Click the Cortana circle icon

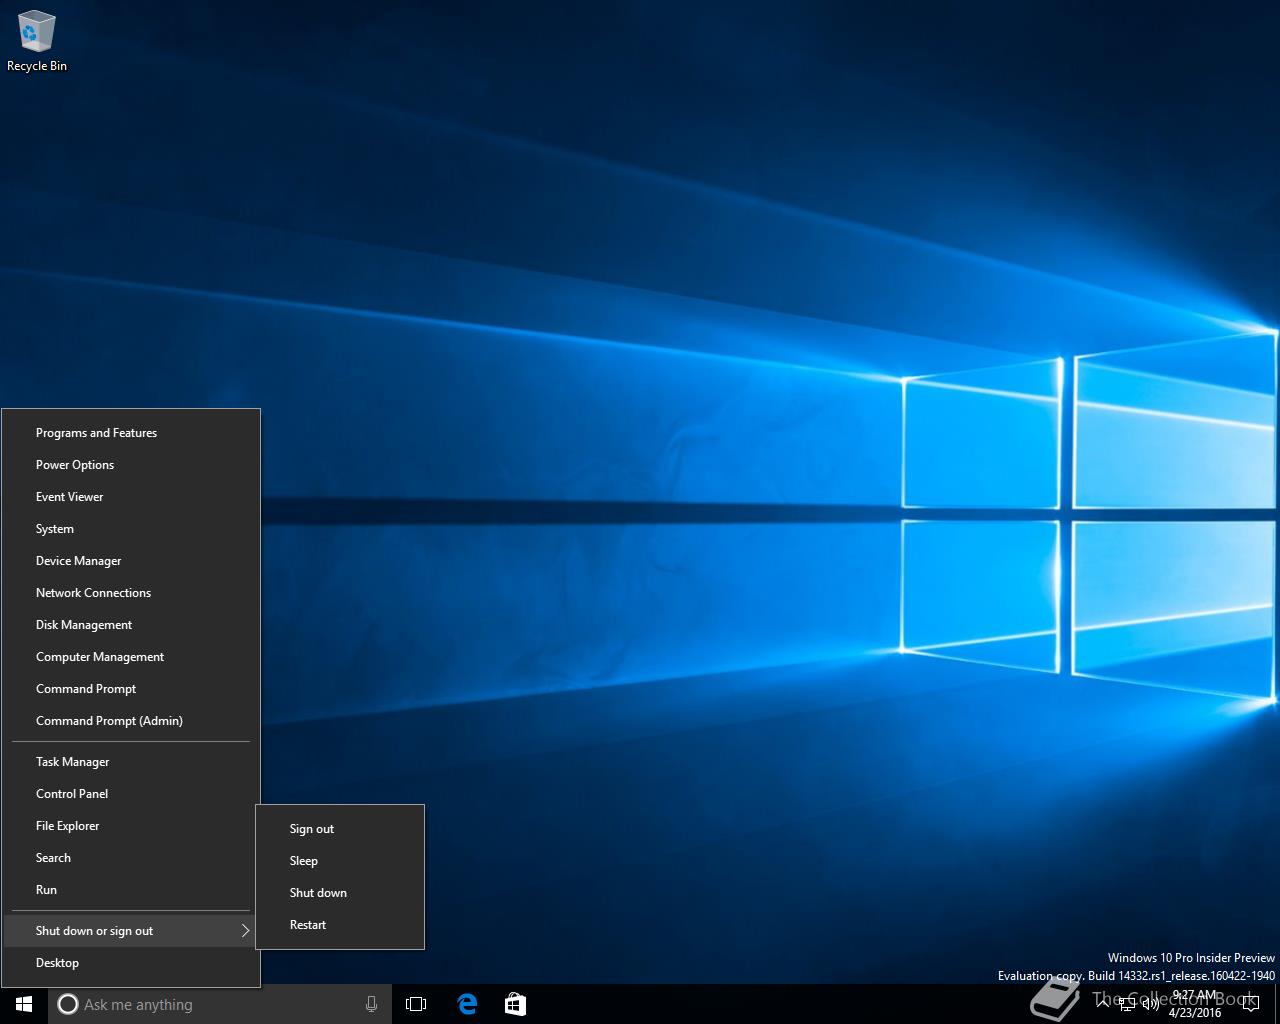tap(67, 1004)
